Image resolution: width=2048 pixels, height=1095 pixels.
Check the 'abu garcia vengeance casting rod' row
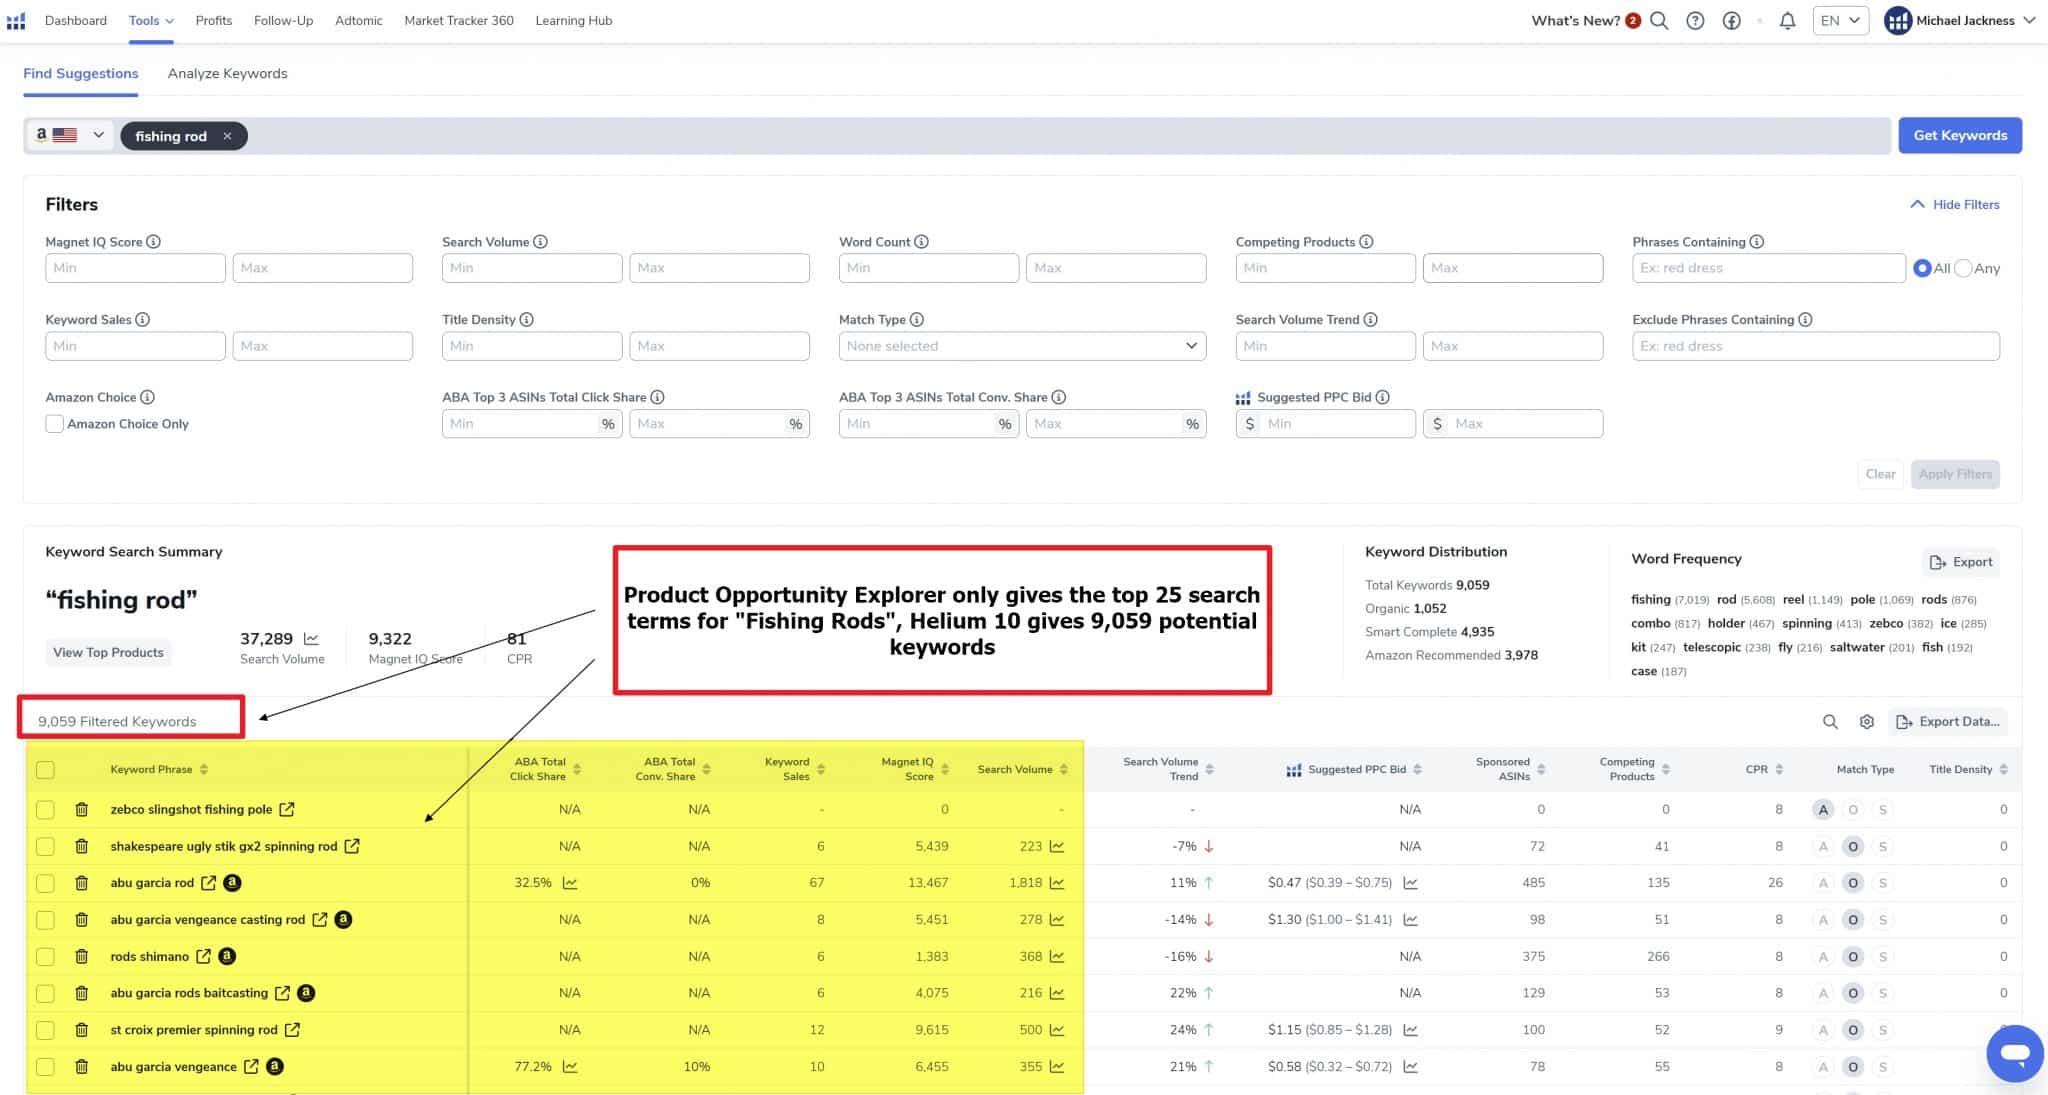coord(45,919)
